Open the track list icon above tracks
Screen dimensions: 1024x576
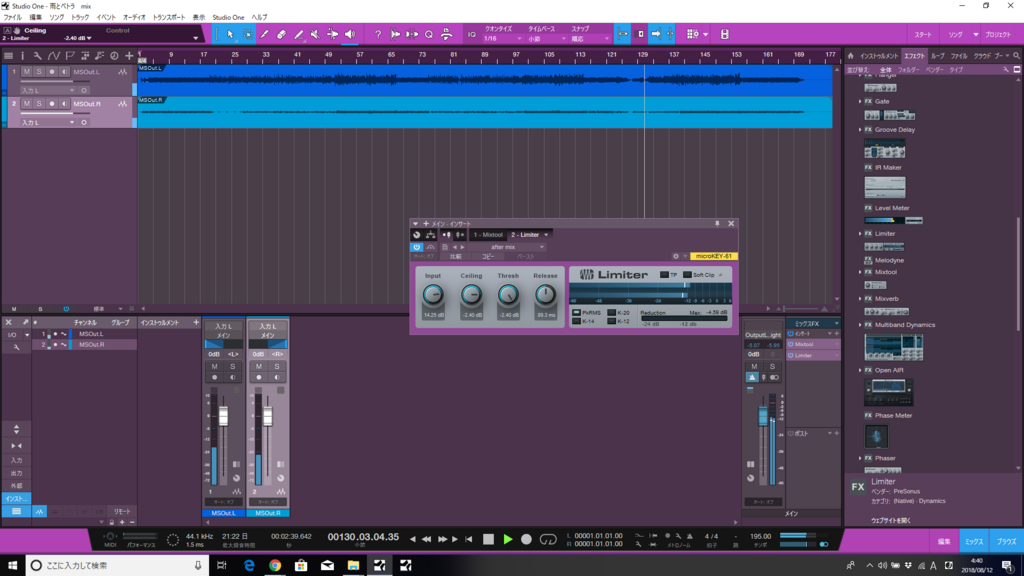click(8, 56)
